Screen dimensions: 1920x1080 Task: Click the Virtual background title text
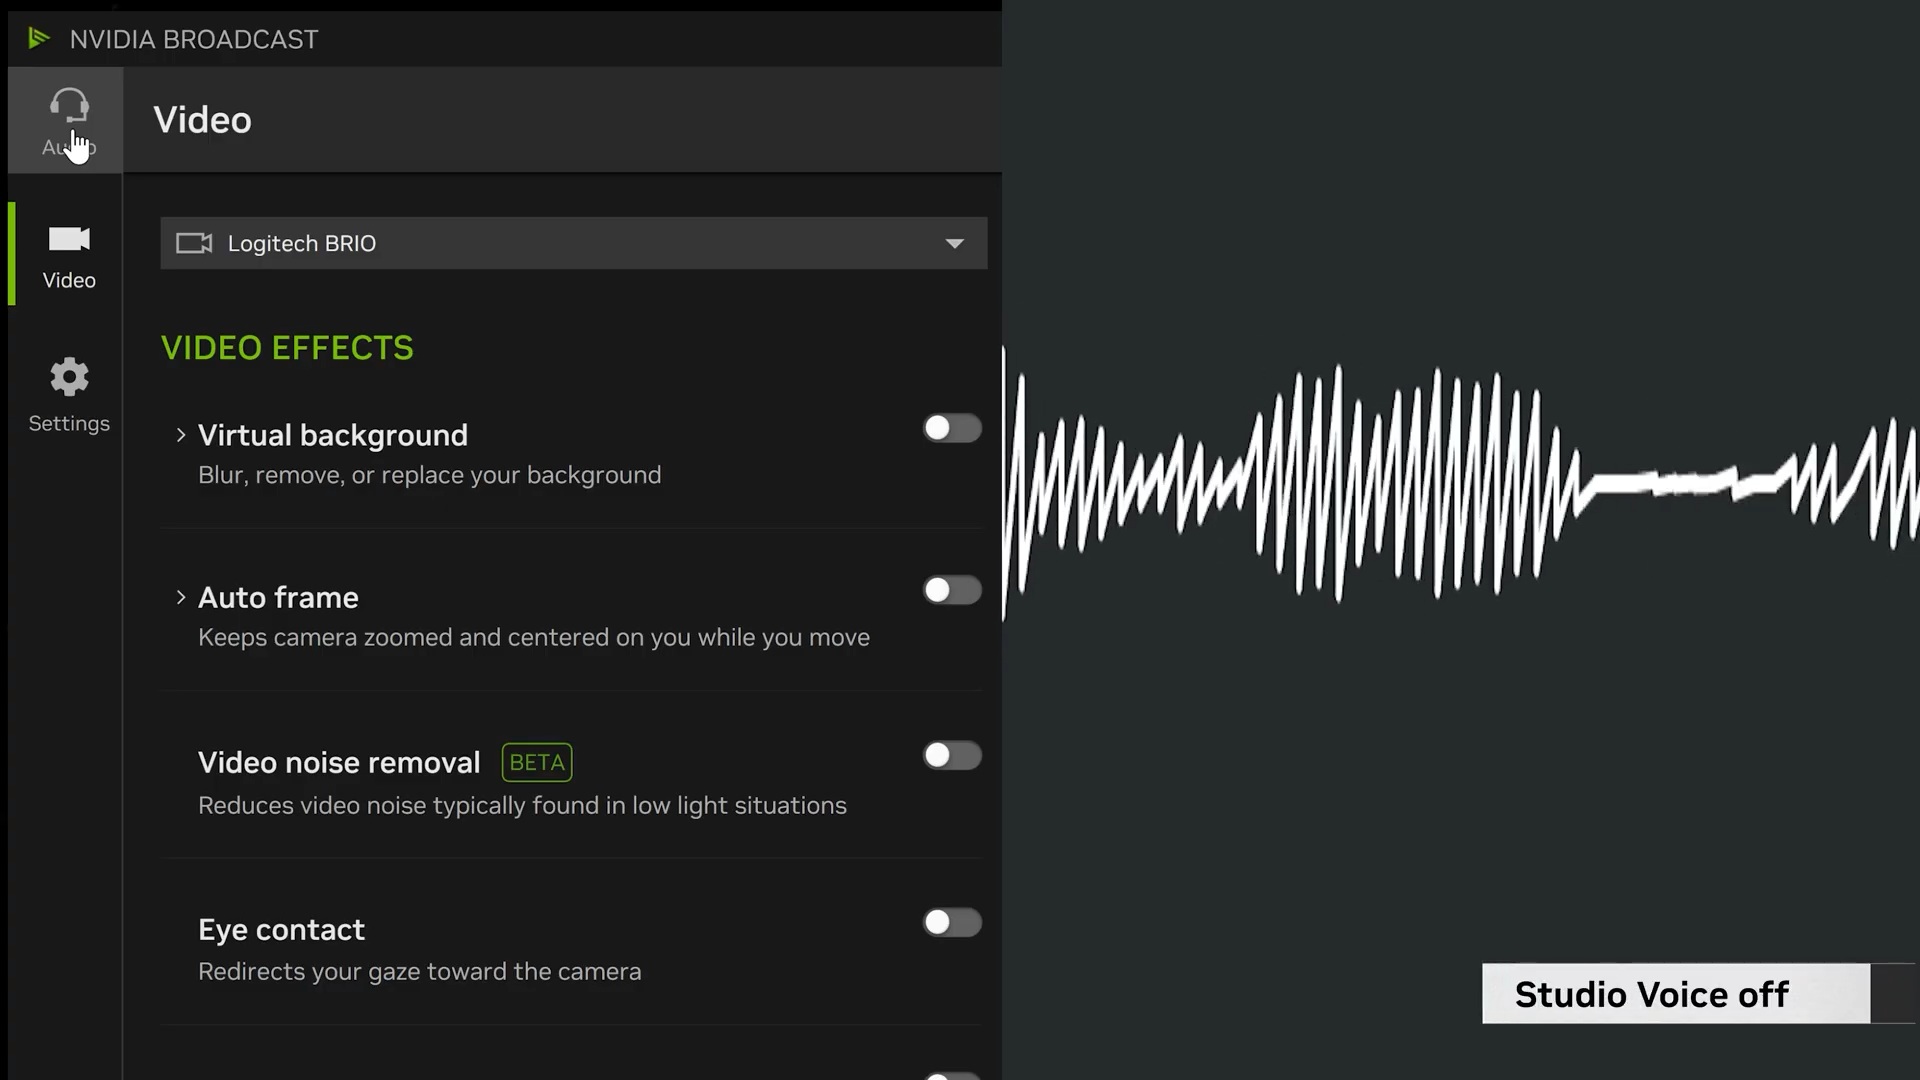point(332,435)
